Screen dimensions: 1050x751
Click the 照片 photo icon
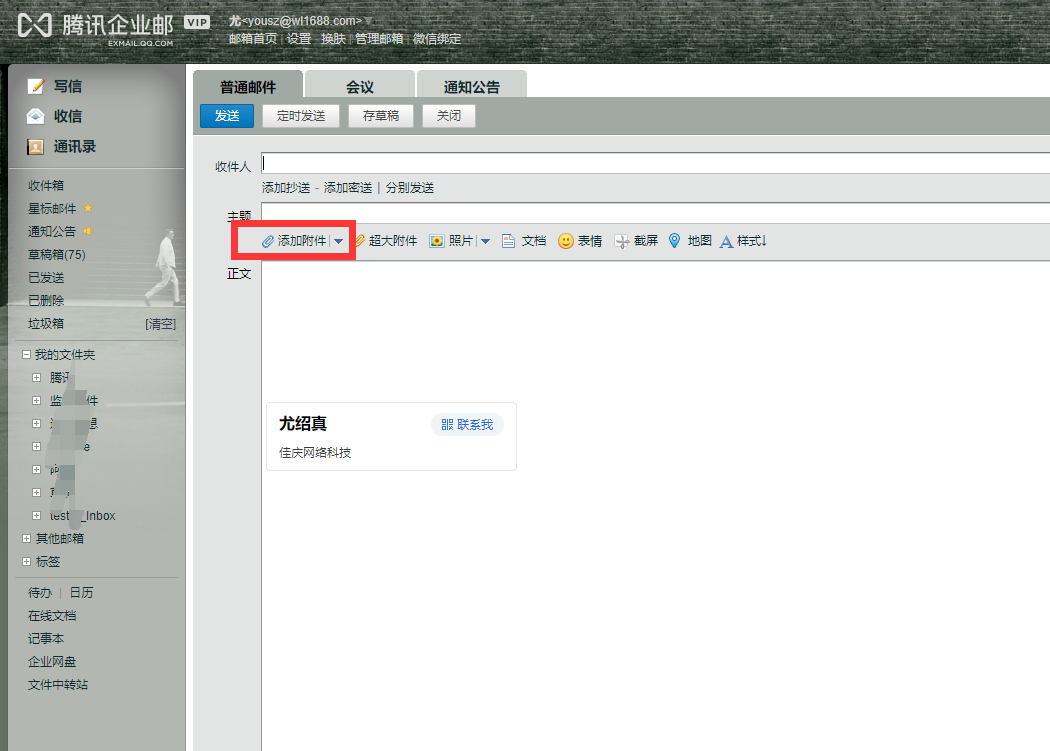coord(437,241)
